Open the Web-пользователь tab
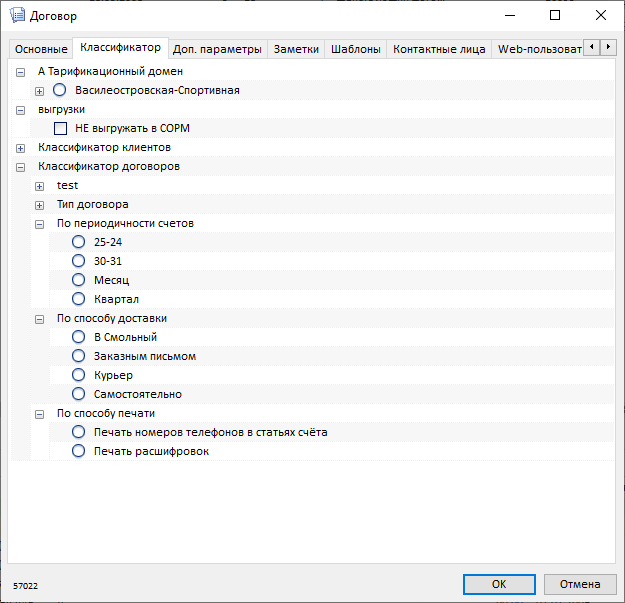The image size is (625, 603). [x=538, y=49]
